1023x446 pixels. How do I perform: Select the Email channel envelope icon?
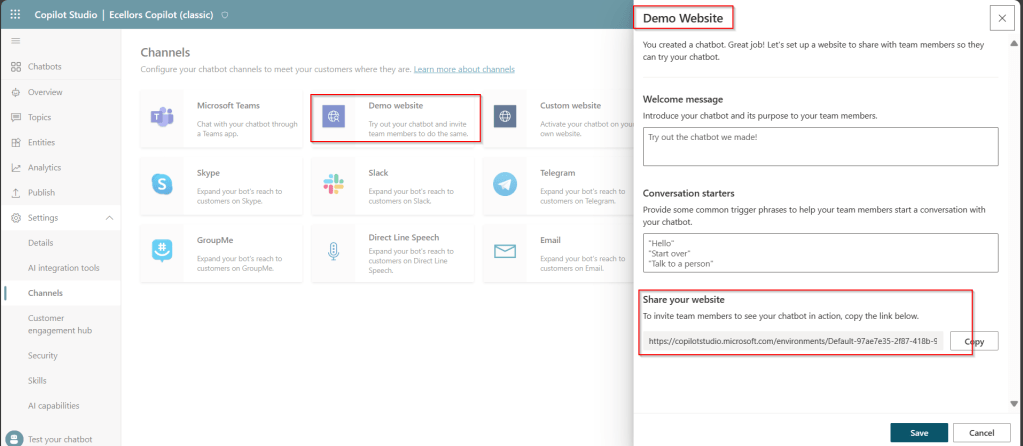coord(505,251)
